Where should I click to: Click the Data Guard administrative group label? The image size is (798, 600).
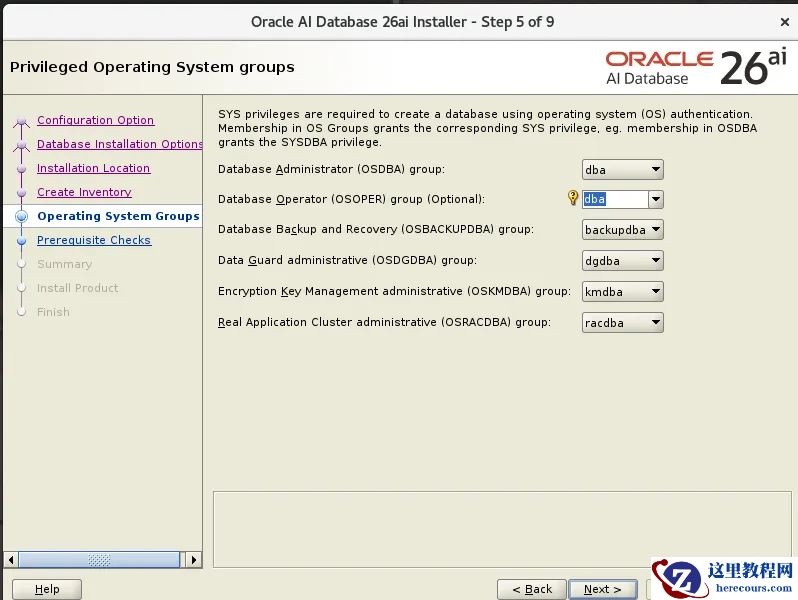(347, 260)
